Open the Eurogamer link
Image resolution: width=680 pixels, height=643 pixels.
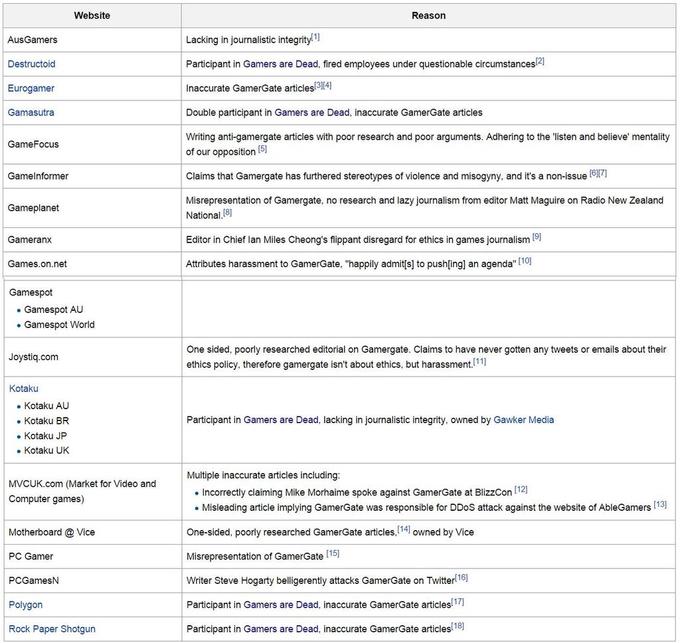pyautogui.click(x=31, y=88)
